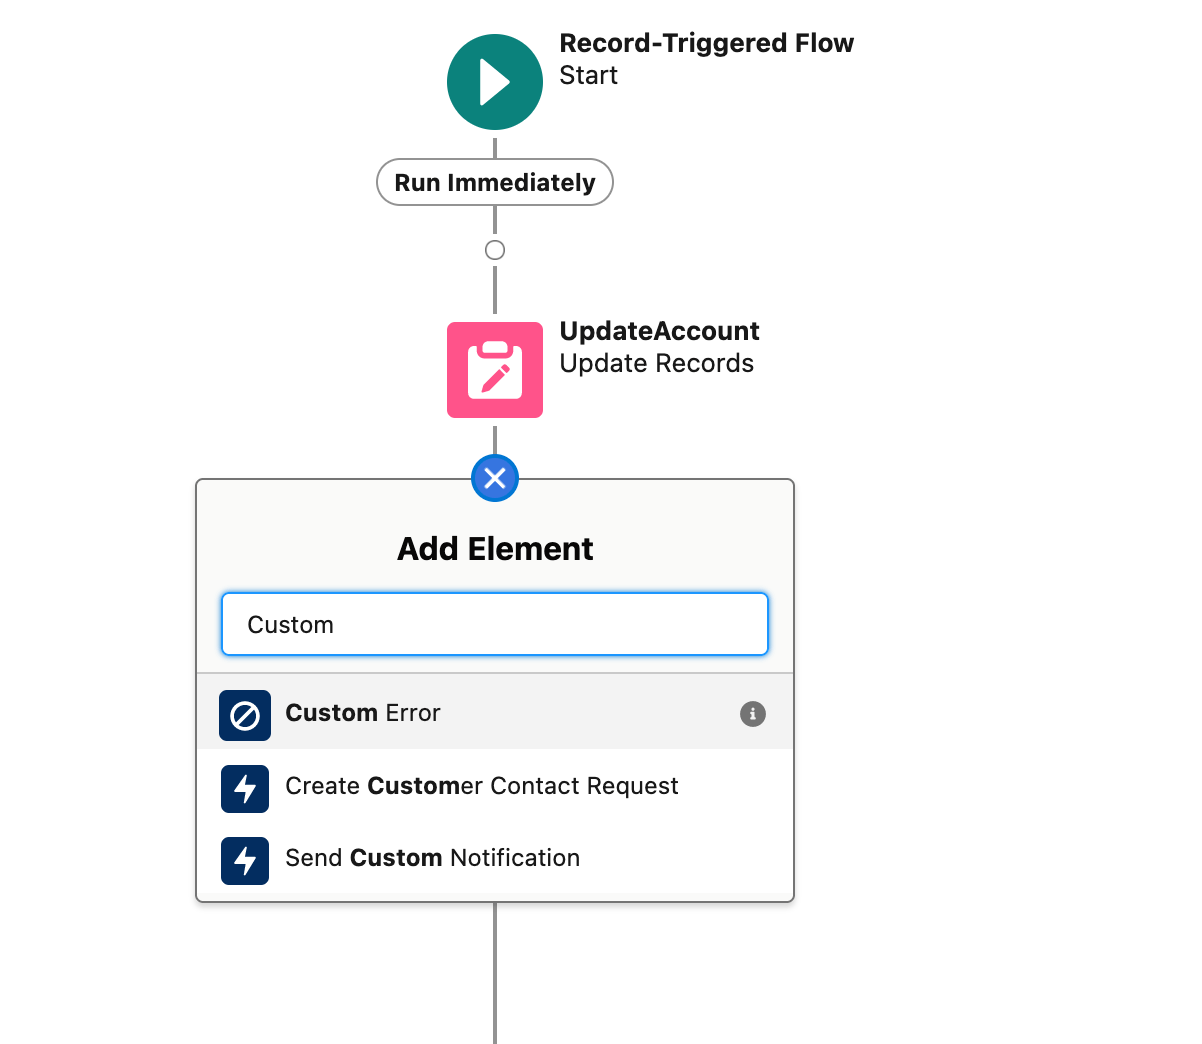Open the UpdateAccount element label
Screen dimensions: 1202x1044
(x=659, y=331)
